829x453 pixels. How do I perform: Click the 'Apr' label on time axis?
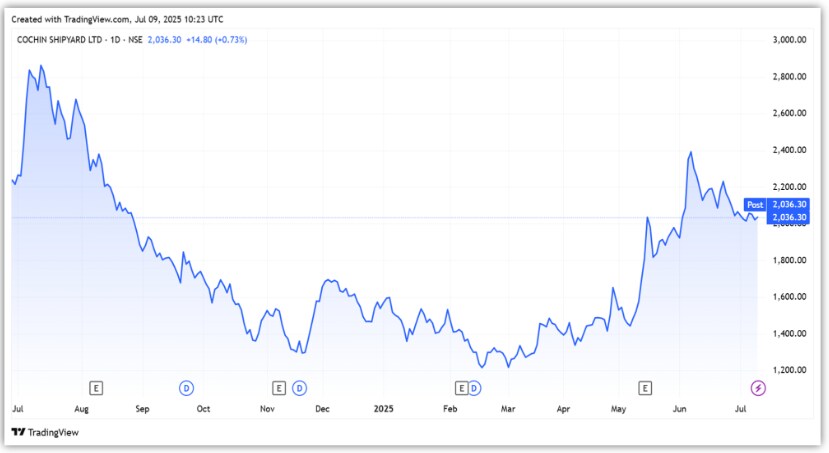pos(563,409)
